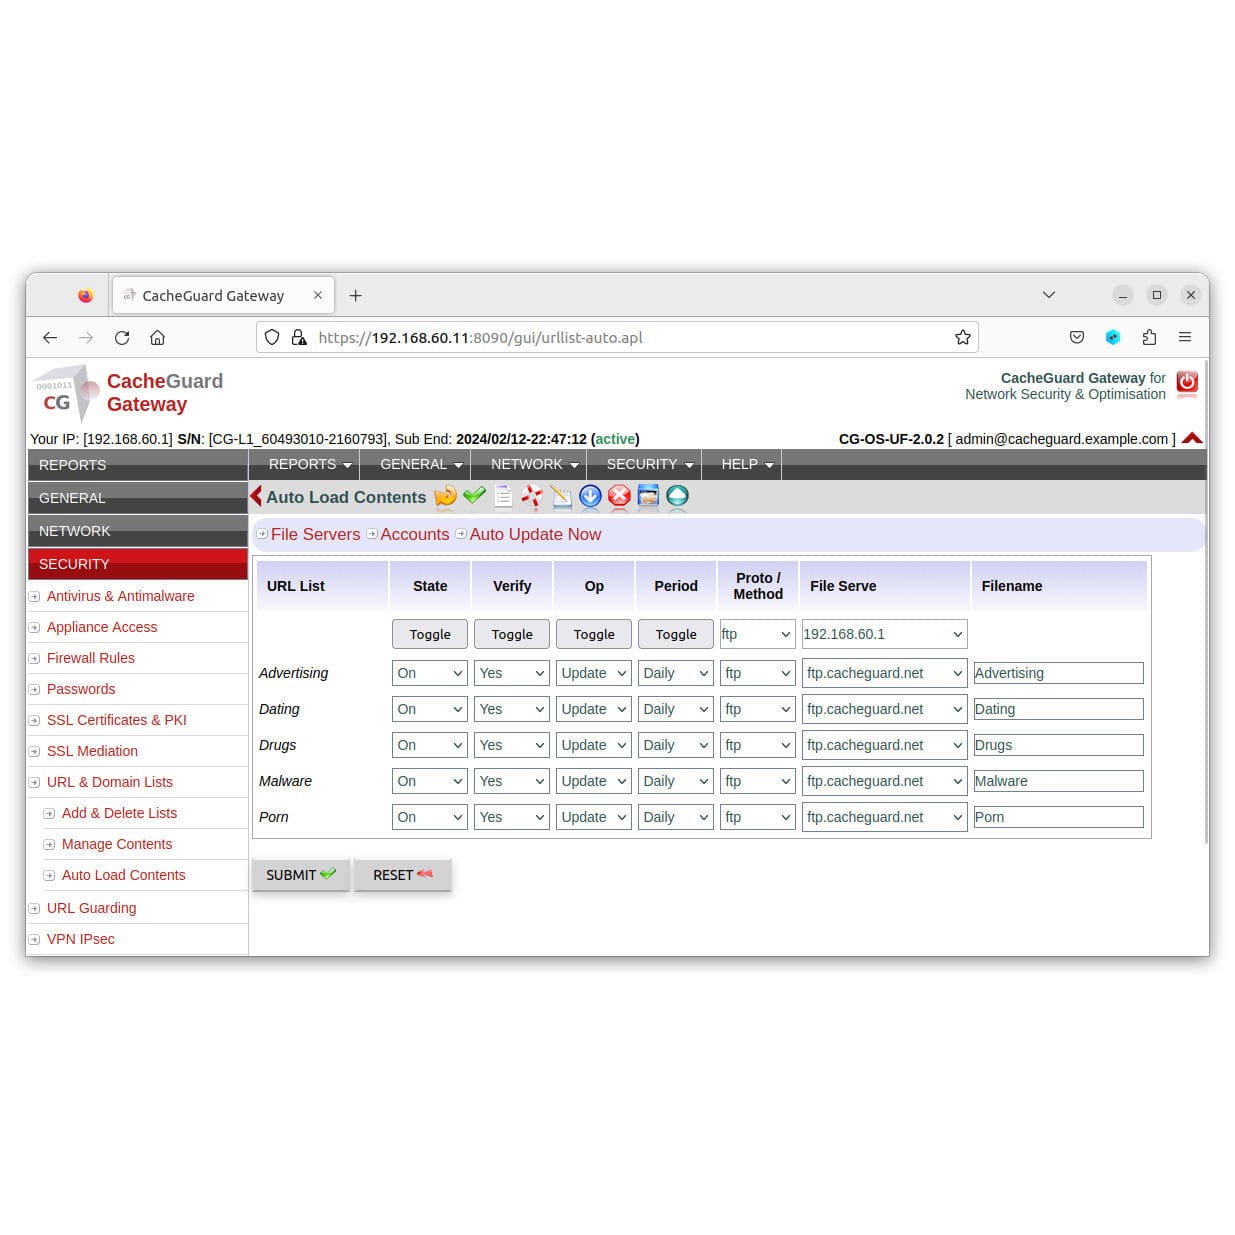Image resolution: width=1235 pixels, height=1235 pixels.
Task: Click the red power icon top right
Action: click(1187, 383)
